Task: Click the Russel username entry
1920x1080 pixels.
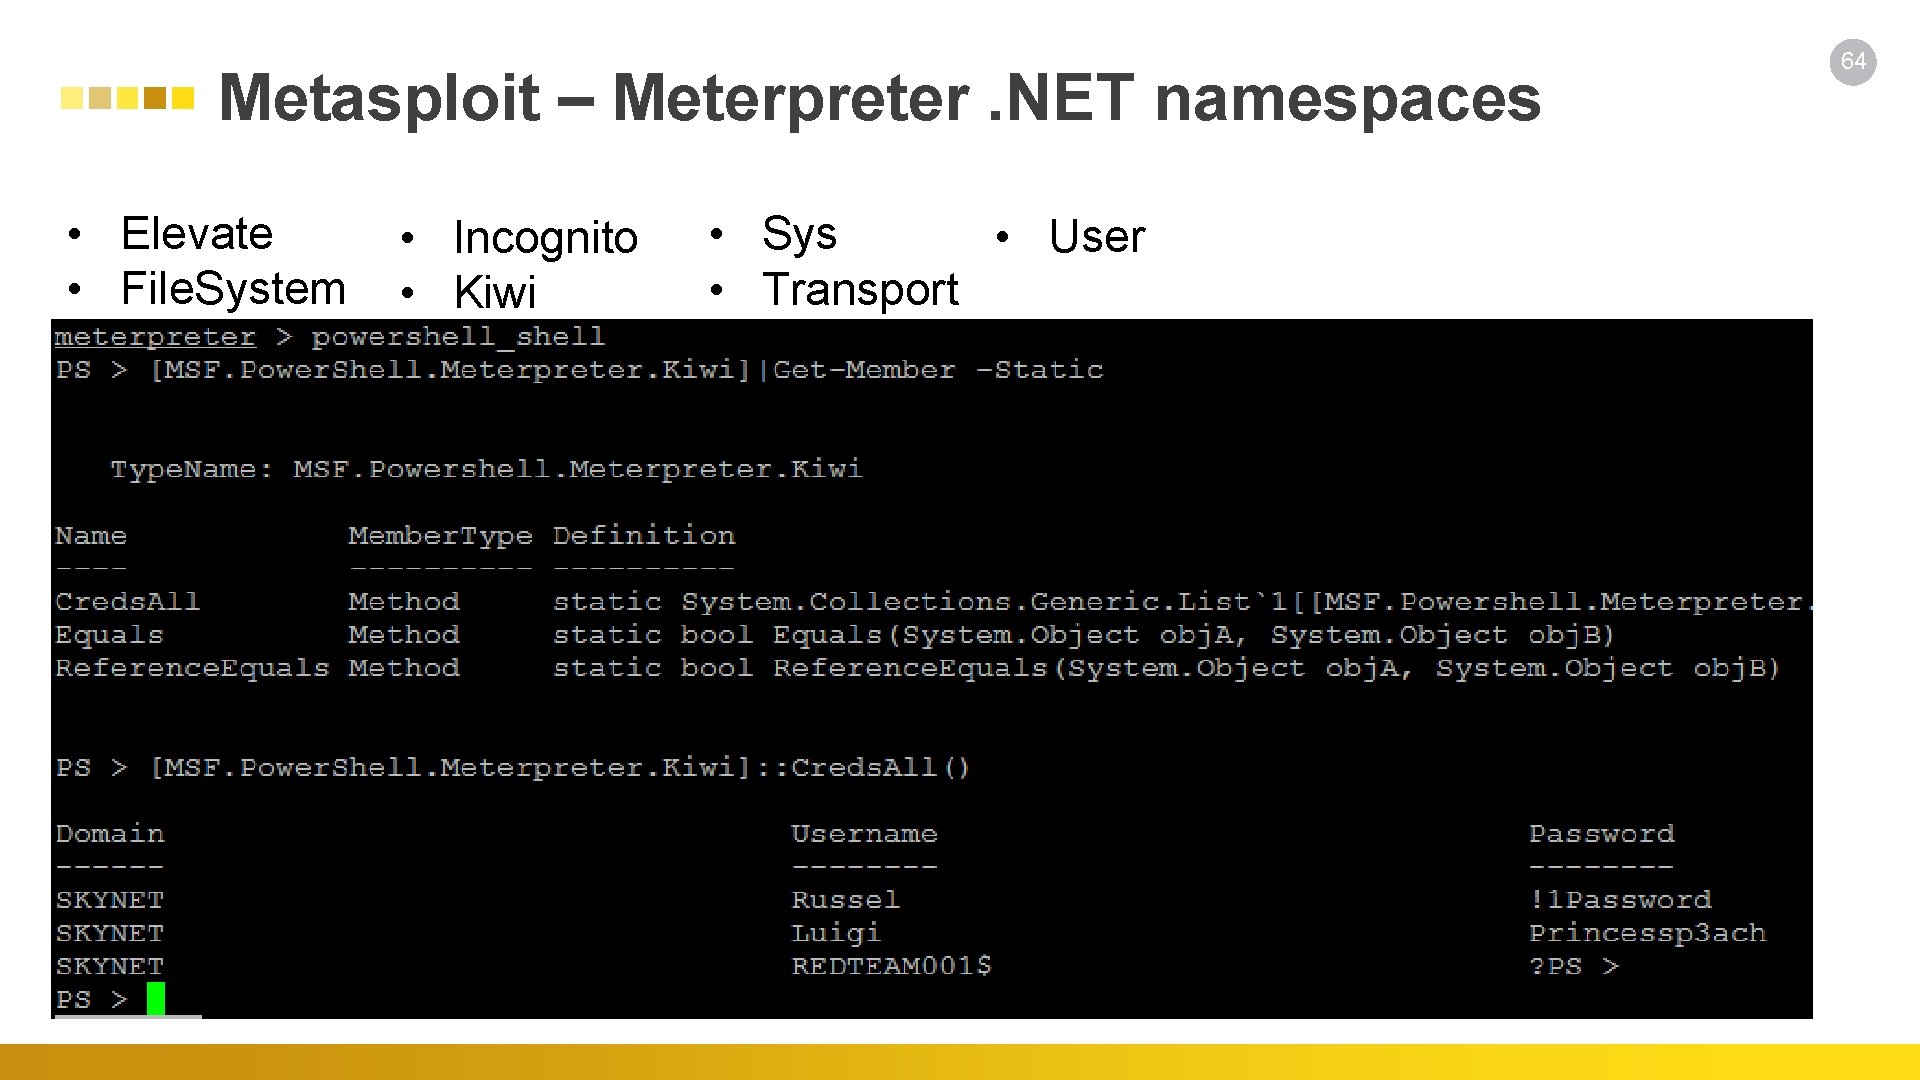Action: click(x=845, y=900)
